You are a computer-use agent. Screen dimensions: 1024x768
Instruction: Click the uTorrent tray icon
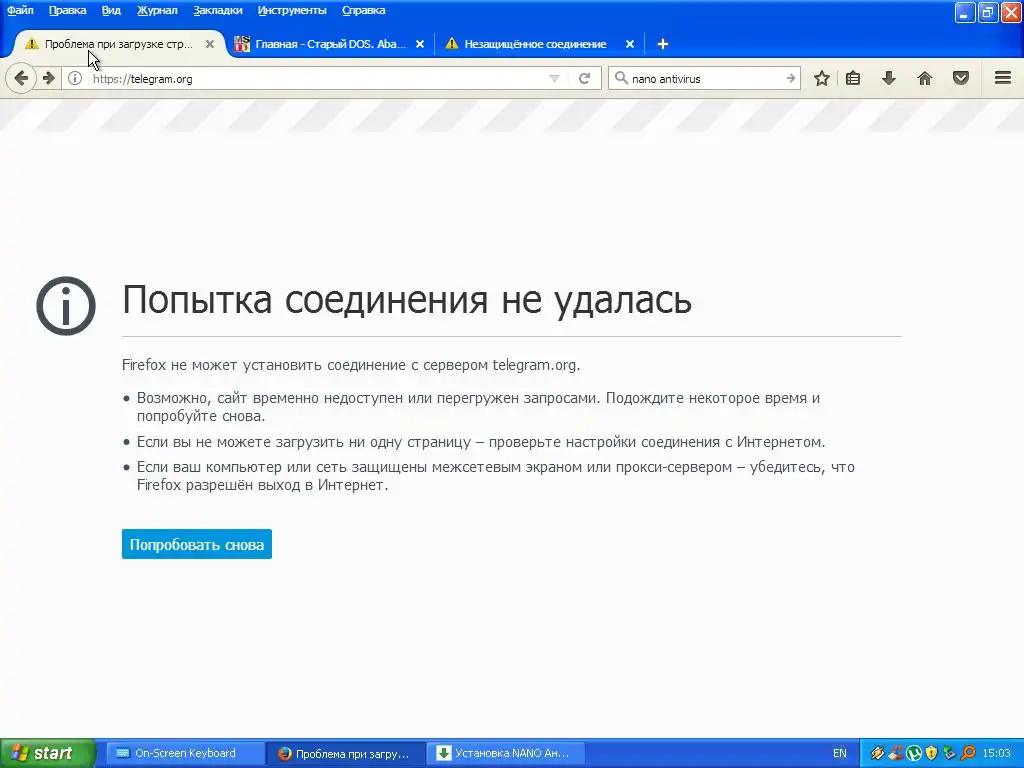coord(914,753)
